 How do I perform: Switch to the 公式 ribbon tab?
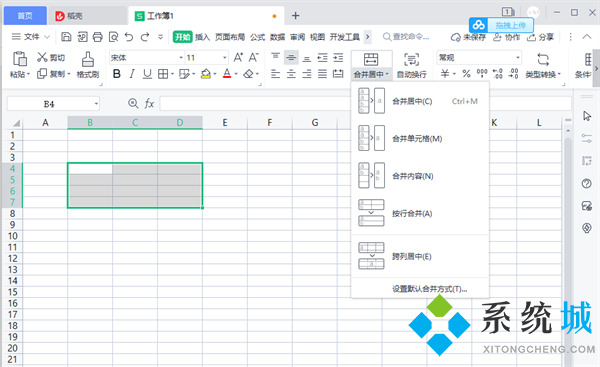pyautogui.click(x=258, y=37)
